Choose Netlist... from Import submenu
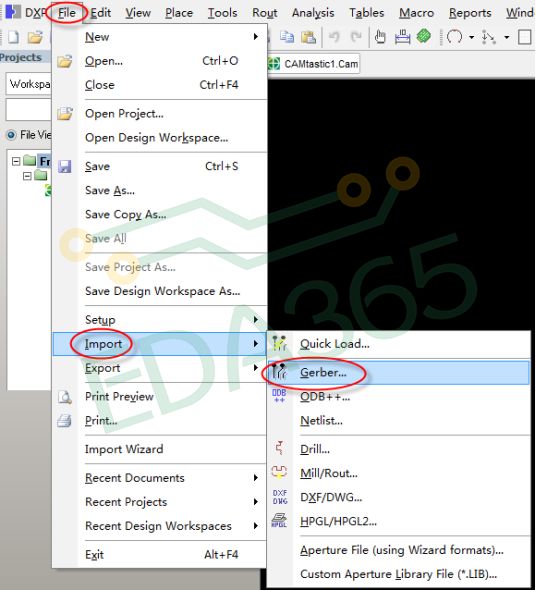The height and width of the screenshot is (590, 536). (399, 420)
